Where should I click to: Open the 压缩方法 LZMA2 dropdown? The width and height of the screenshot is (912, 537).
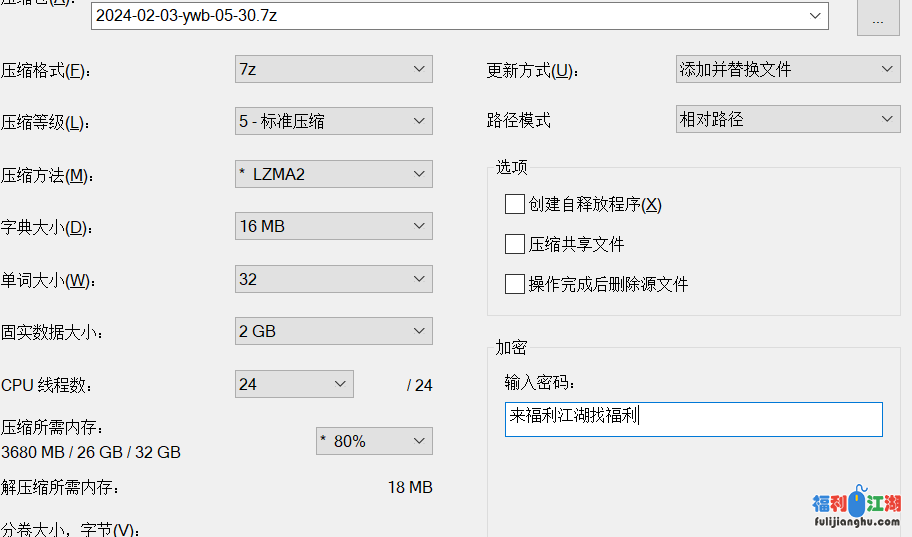333,174
